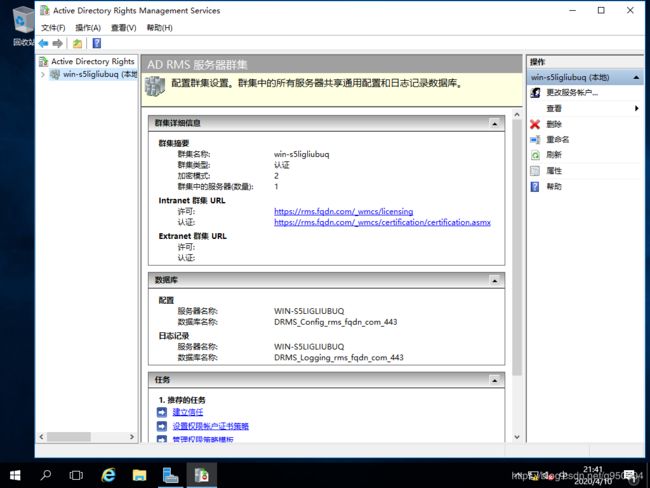Open the 操作(A) menu
This screenshot has height=488, width=650.
[88, 28]
